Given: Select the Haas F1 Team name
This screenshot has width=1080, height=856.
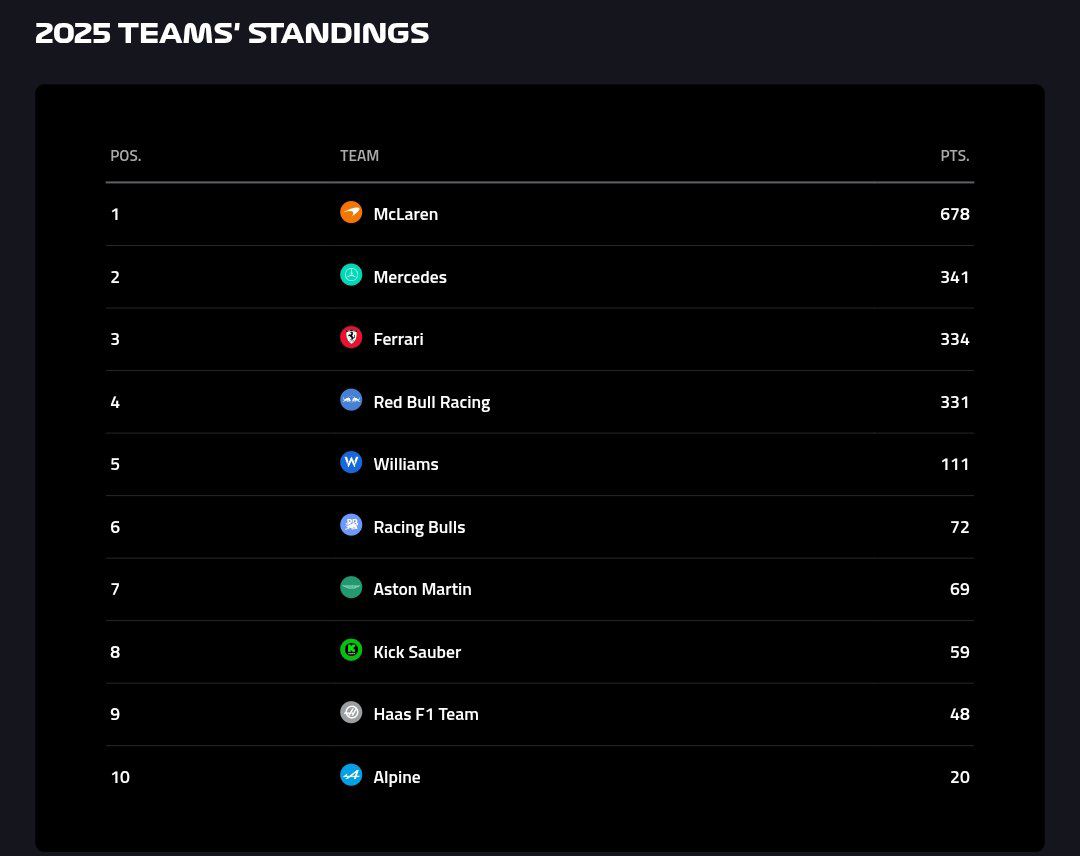Looking at the screenshot, I should [x=425, y=714].
